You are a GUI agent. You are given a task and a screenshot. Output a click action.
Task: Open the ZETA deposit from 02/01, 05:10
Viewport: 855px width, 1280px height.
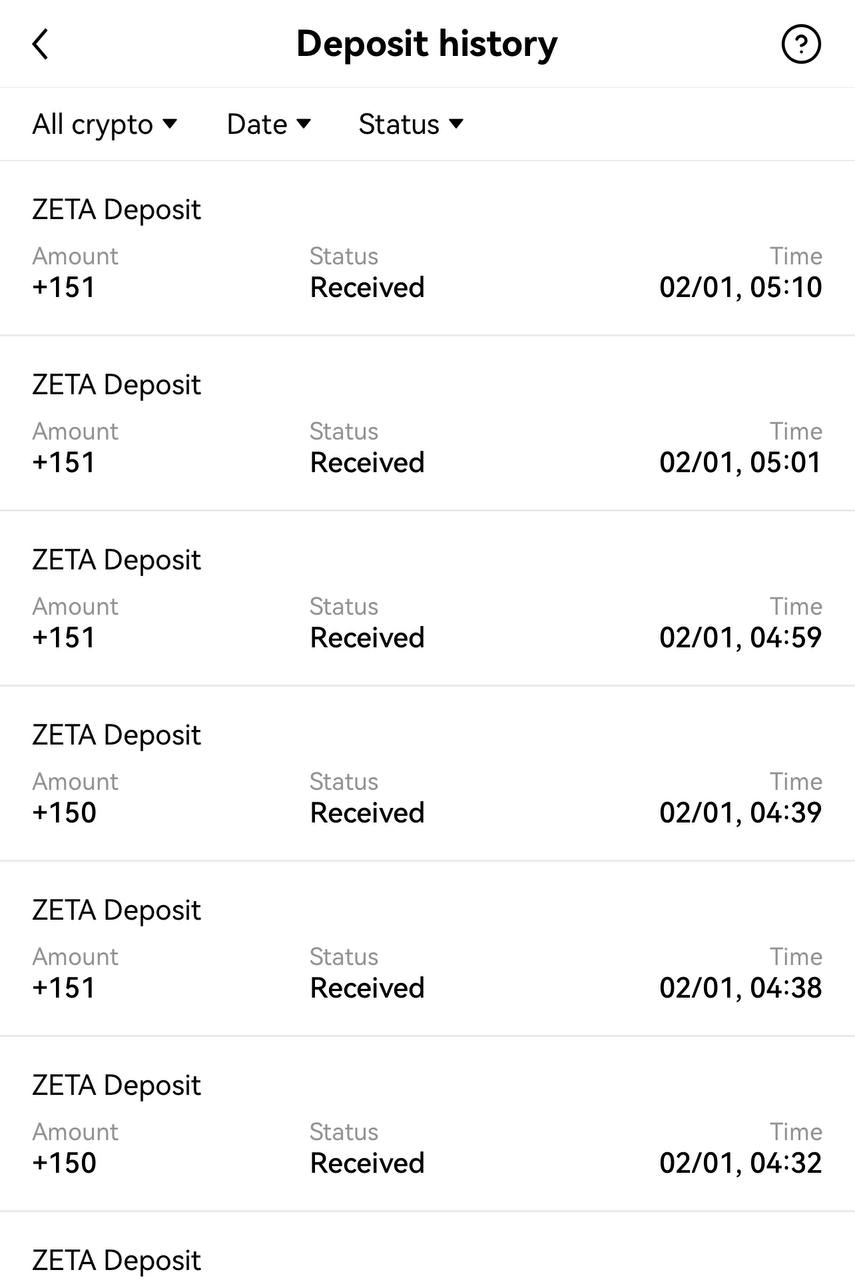click(x=427, y=248)
